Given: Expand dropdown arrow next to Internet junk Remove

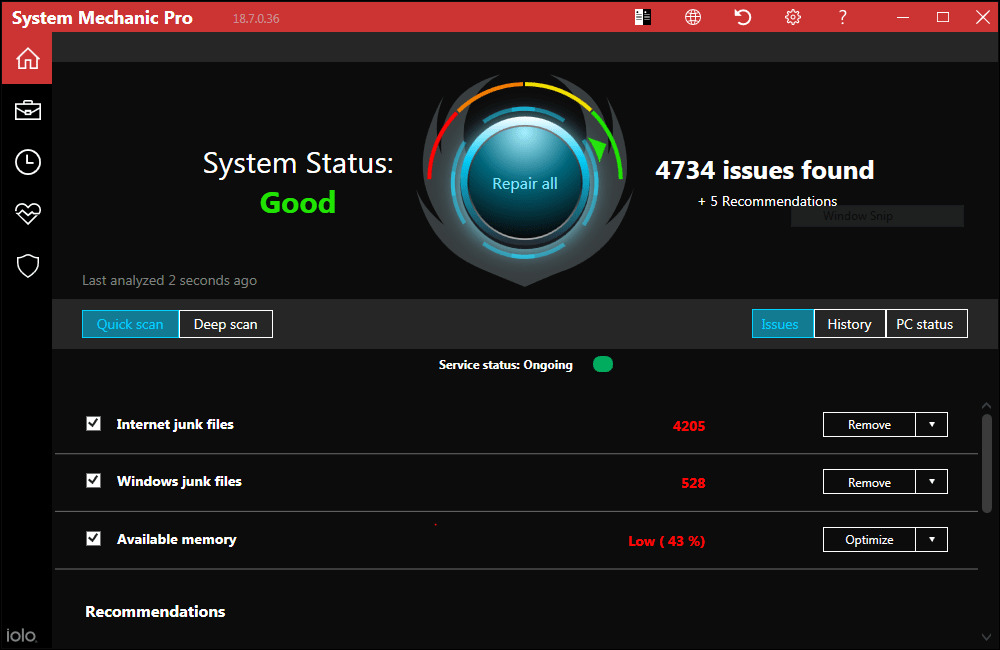Looking at the screenshot, I should [932, 425].
